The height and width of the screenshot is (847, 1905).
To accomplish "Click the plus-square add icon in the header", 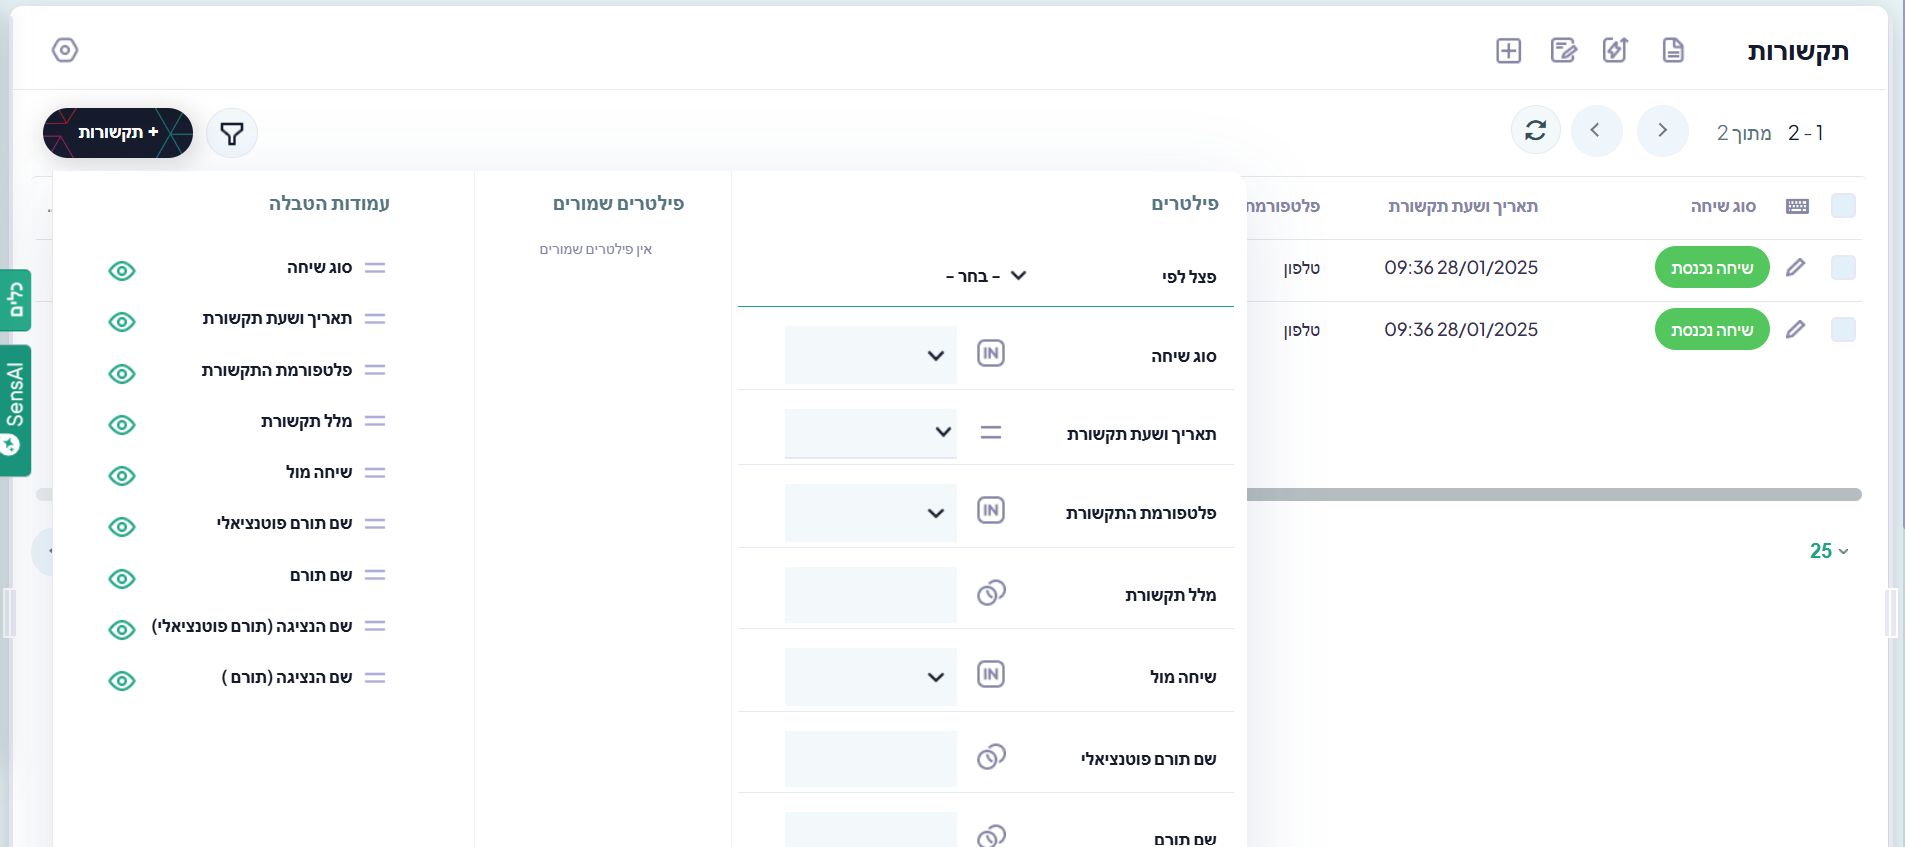I will 1508,51.
